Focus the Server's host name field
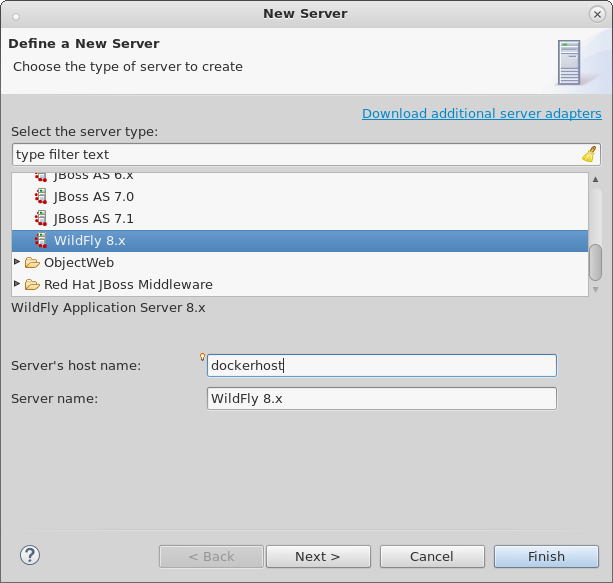This screenshot has width=613, height=583. [x=380, y=366]
